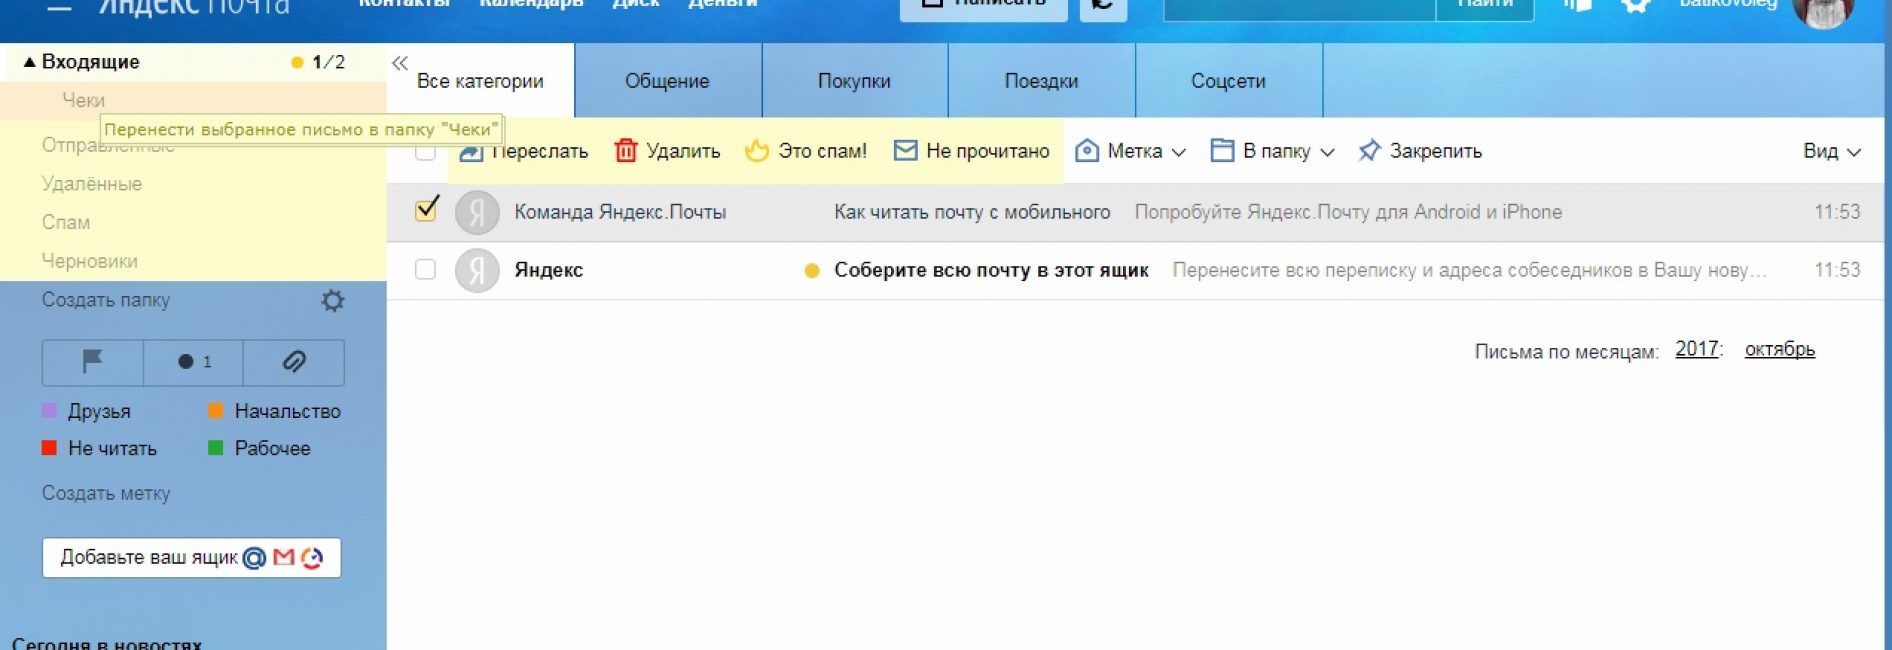Click the Входящие folder name
The width and height of the screenshot is (1892, 650).
90,62
